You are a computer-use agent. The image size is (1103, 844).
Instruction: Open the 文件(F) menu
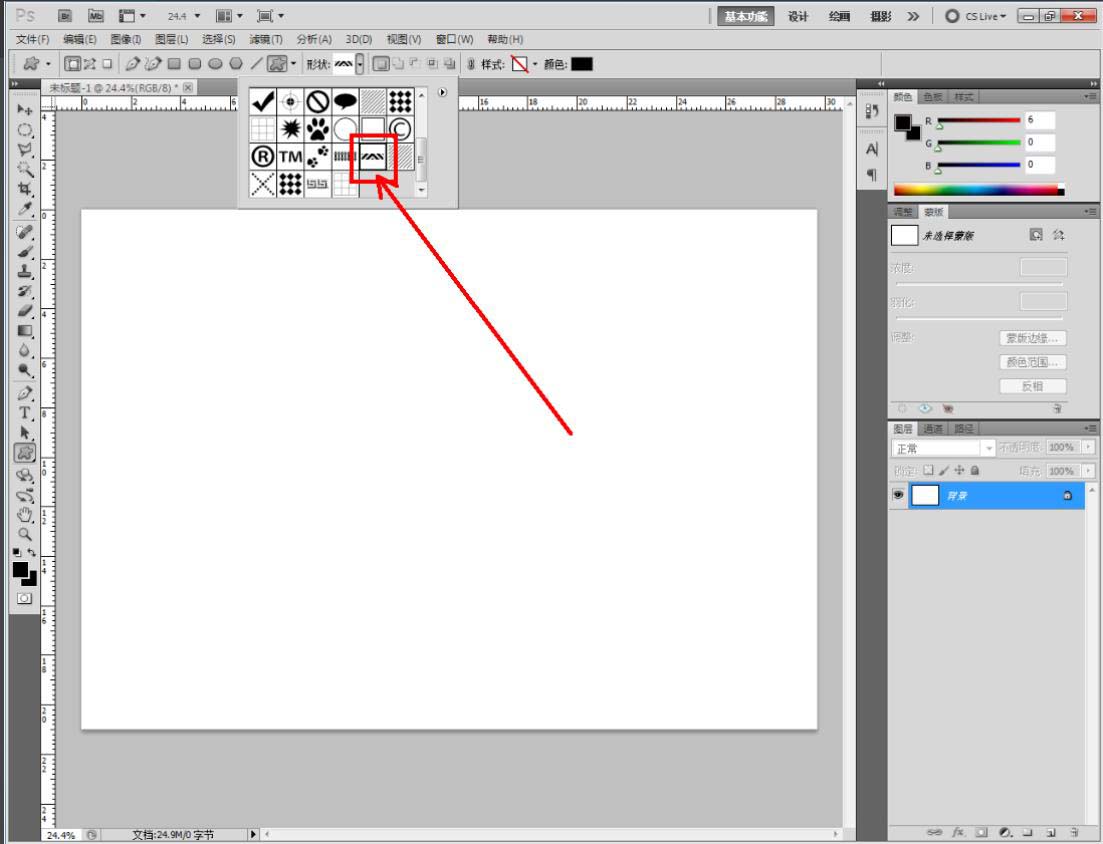32,39
